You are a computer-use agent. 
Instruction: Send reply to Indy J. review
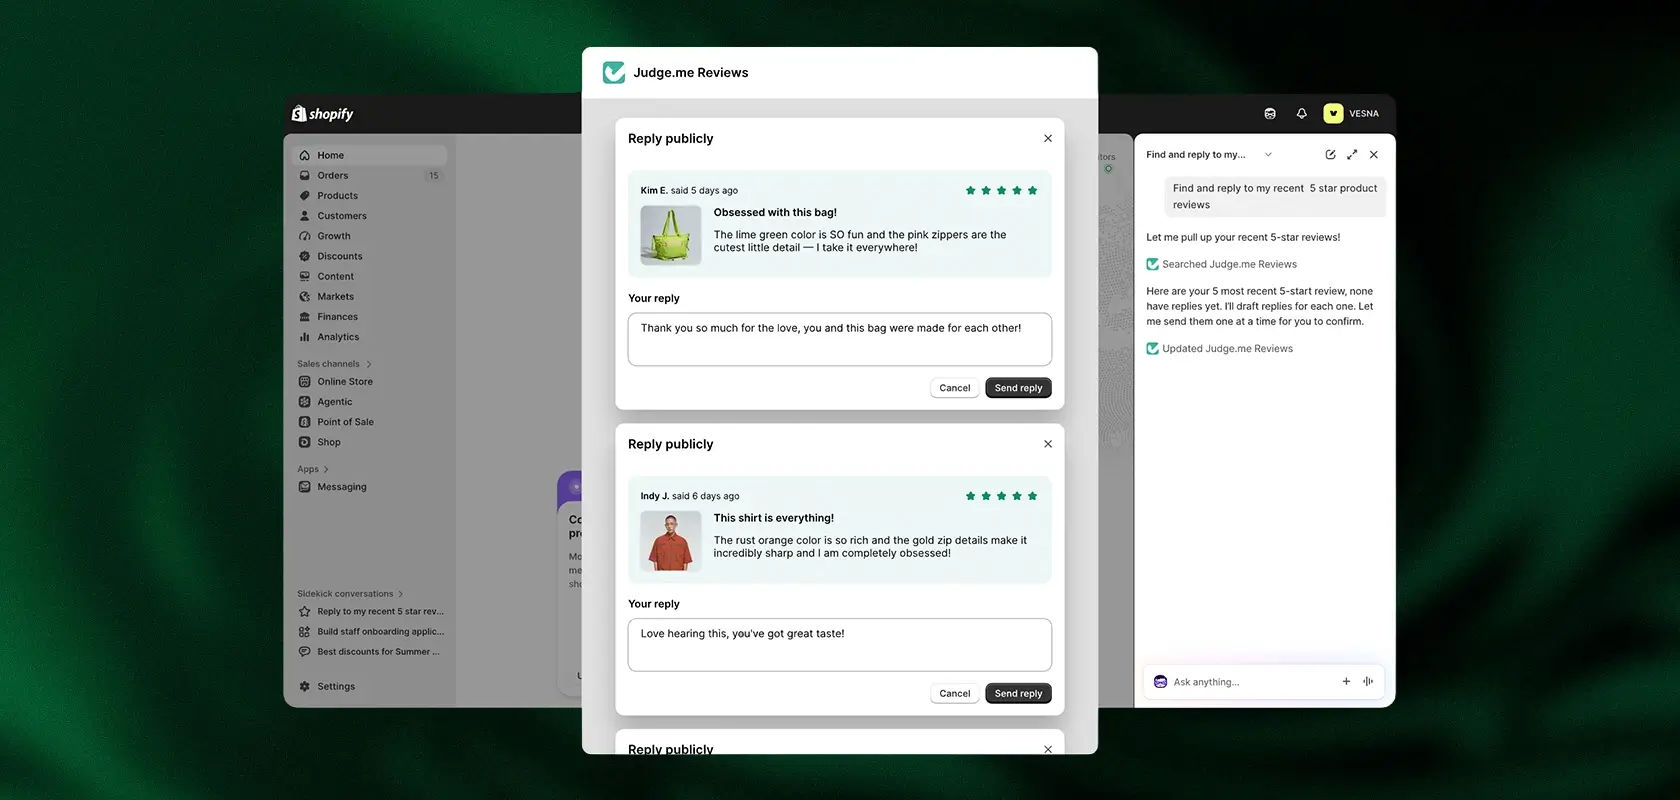[1018, 694]
